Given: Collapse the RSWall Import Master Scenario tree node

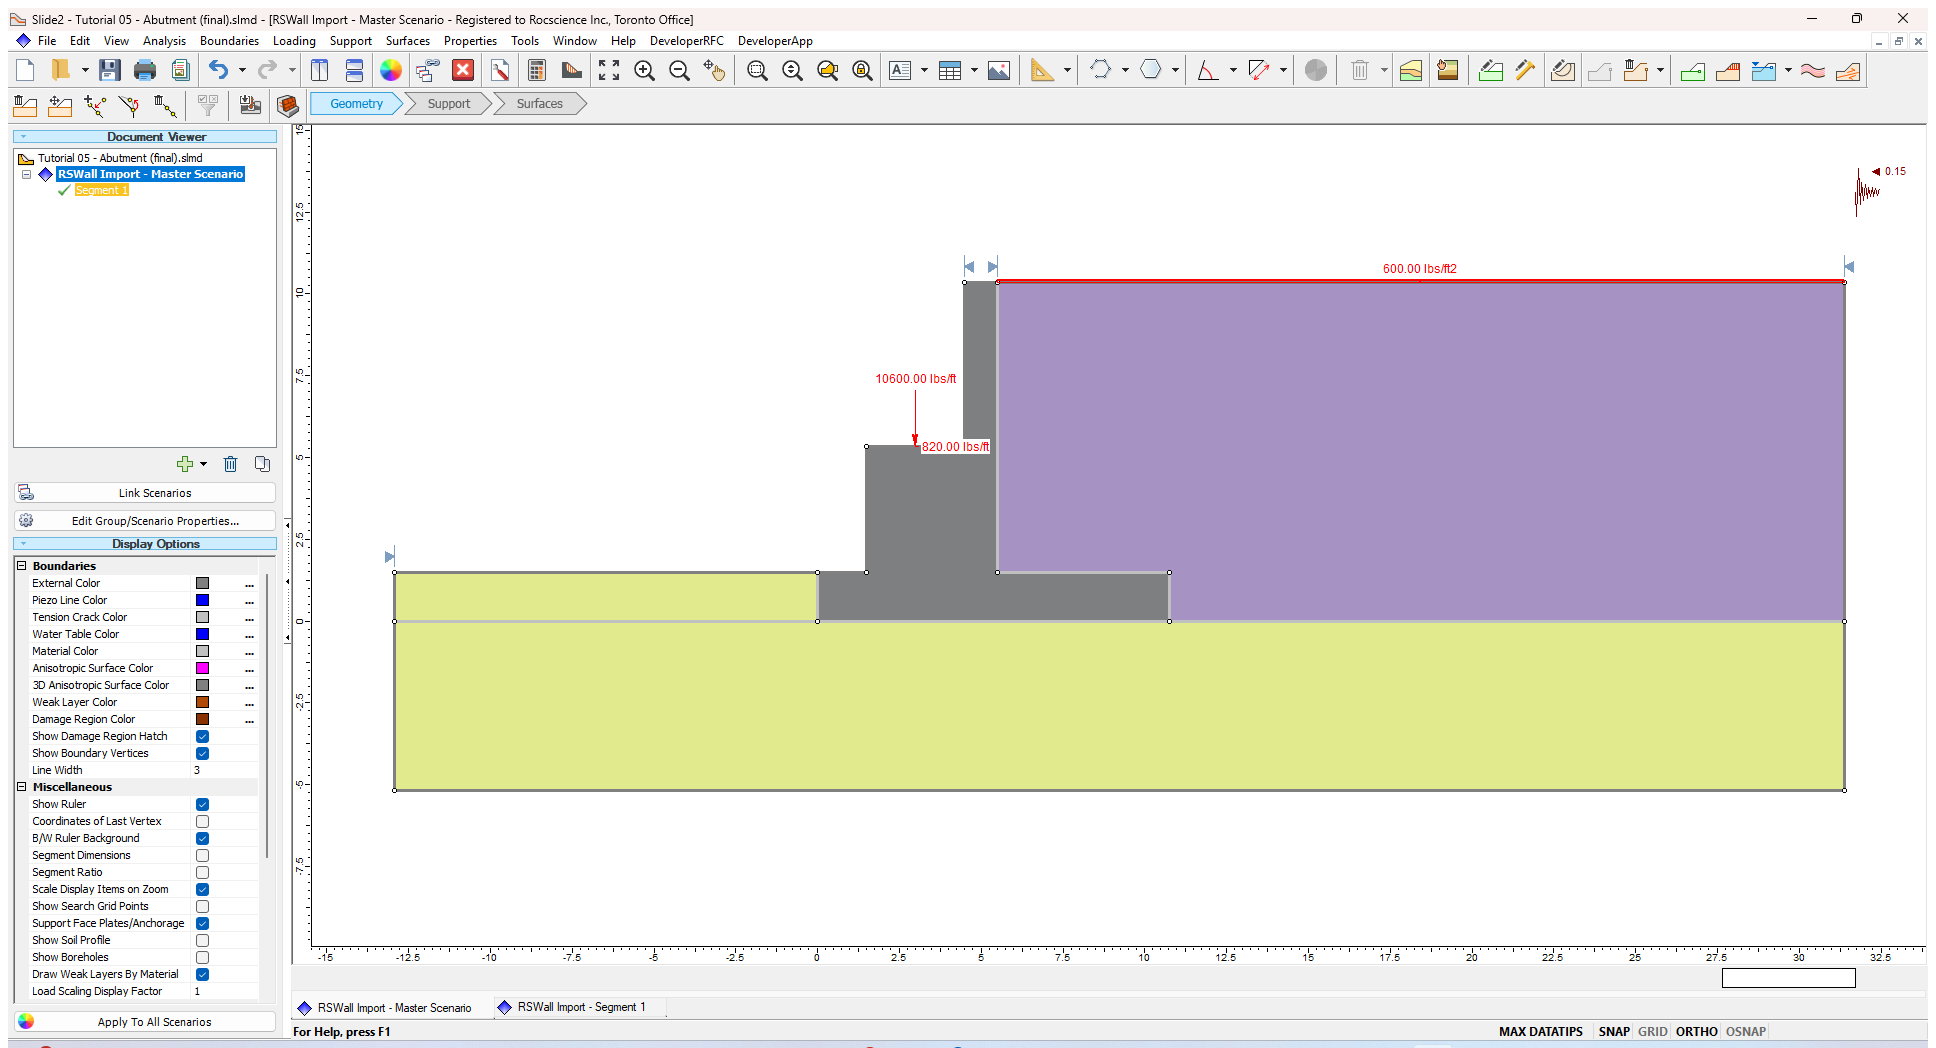Looking at the screenshot, I should pyautogui.click(x=27, y=174).
